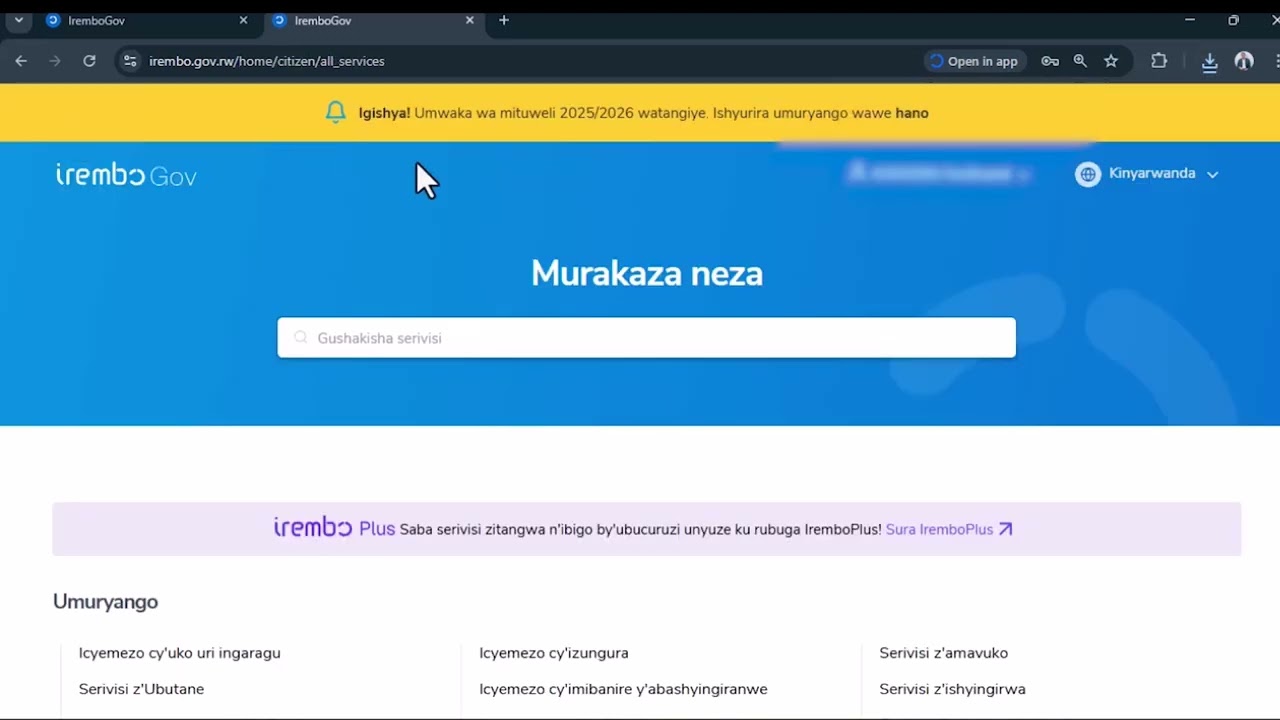Click the Open in app button
Viewport: 1280px width, 720px height.
coord(974,61)
